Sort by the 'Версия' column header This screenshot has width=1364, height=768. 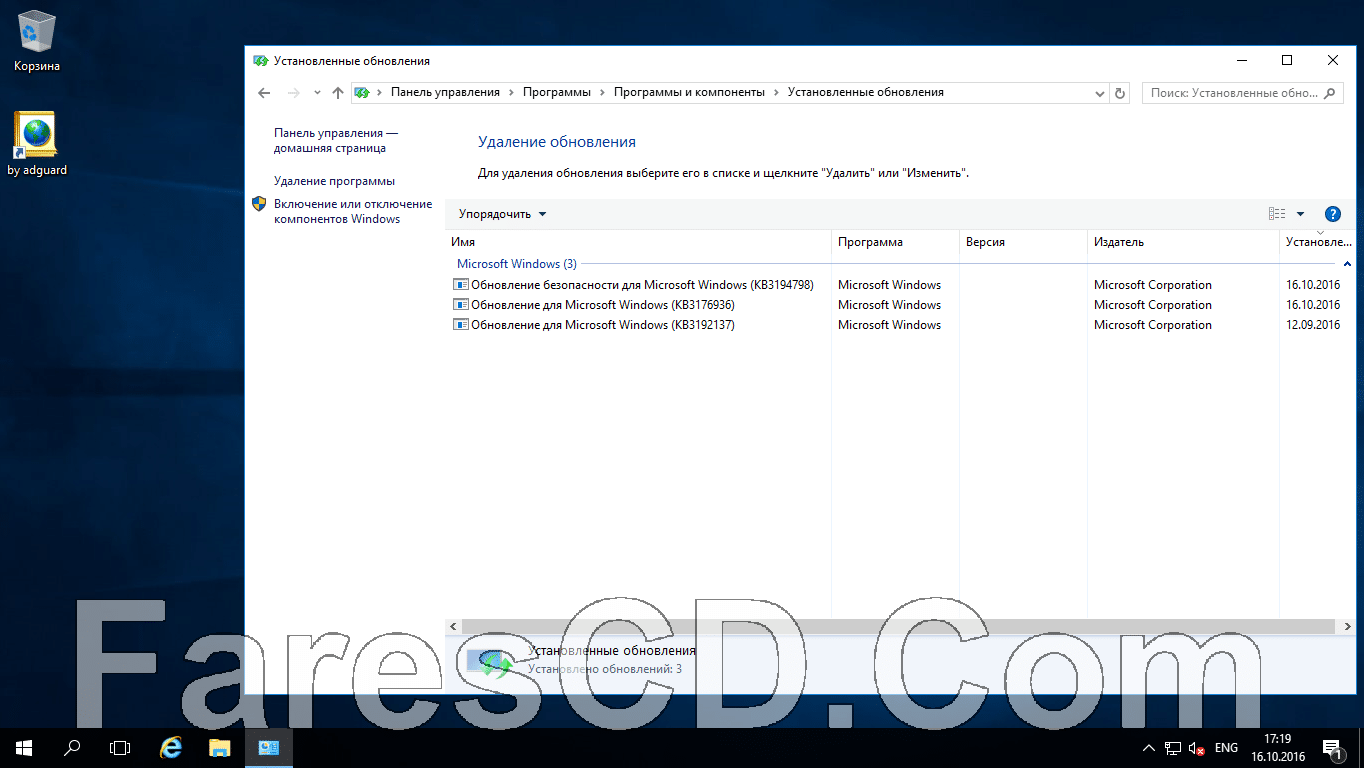1023,242
